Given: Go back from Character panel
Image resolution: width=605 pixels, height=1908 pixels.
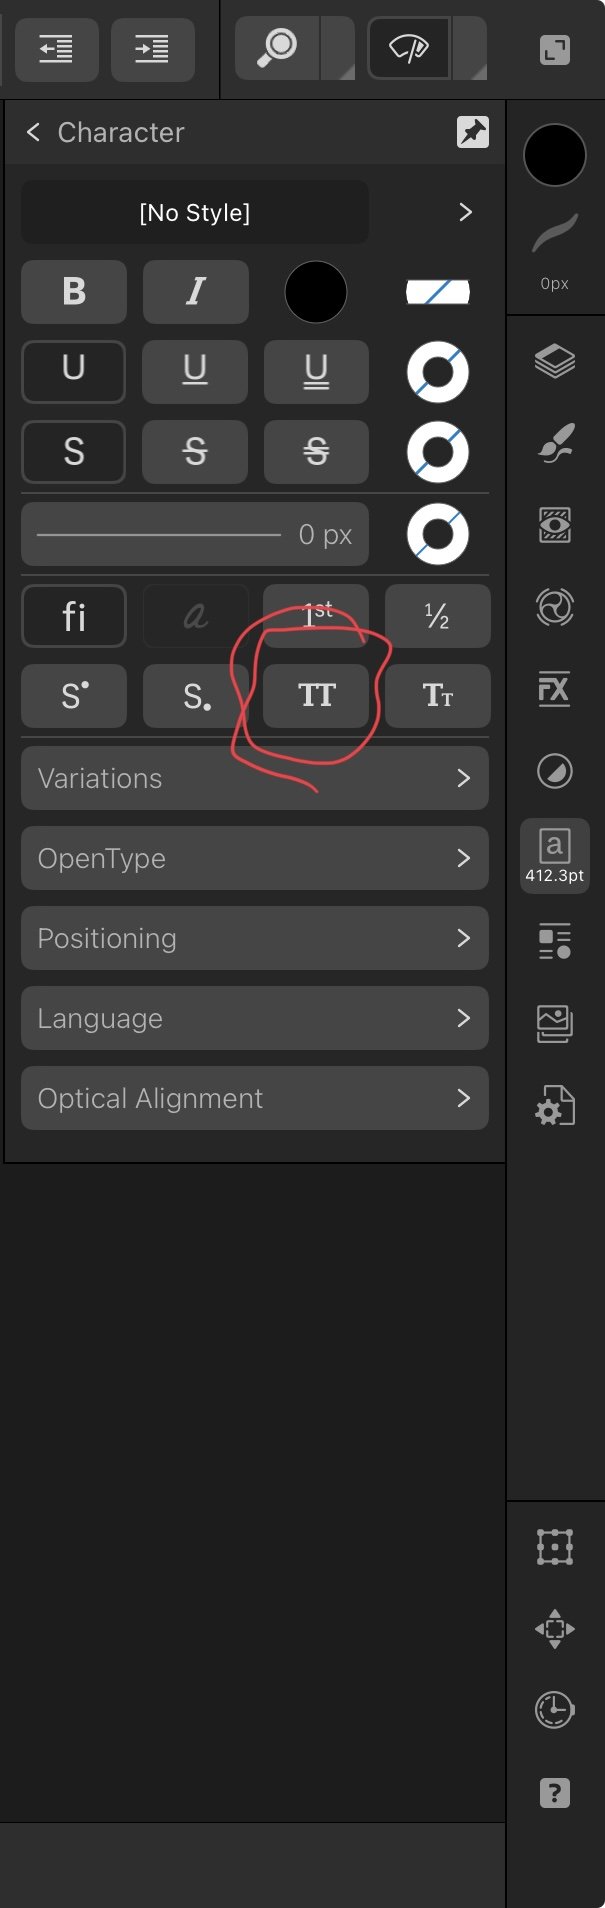Looking at the screenshot, I should click(x=33, y=132).
